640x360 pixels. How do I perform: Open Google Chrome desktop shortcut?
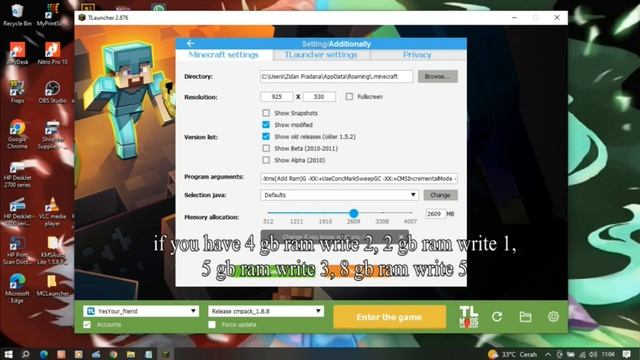(17, 134)
